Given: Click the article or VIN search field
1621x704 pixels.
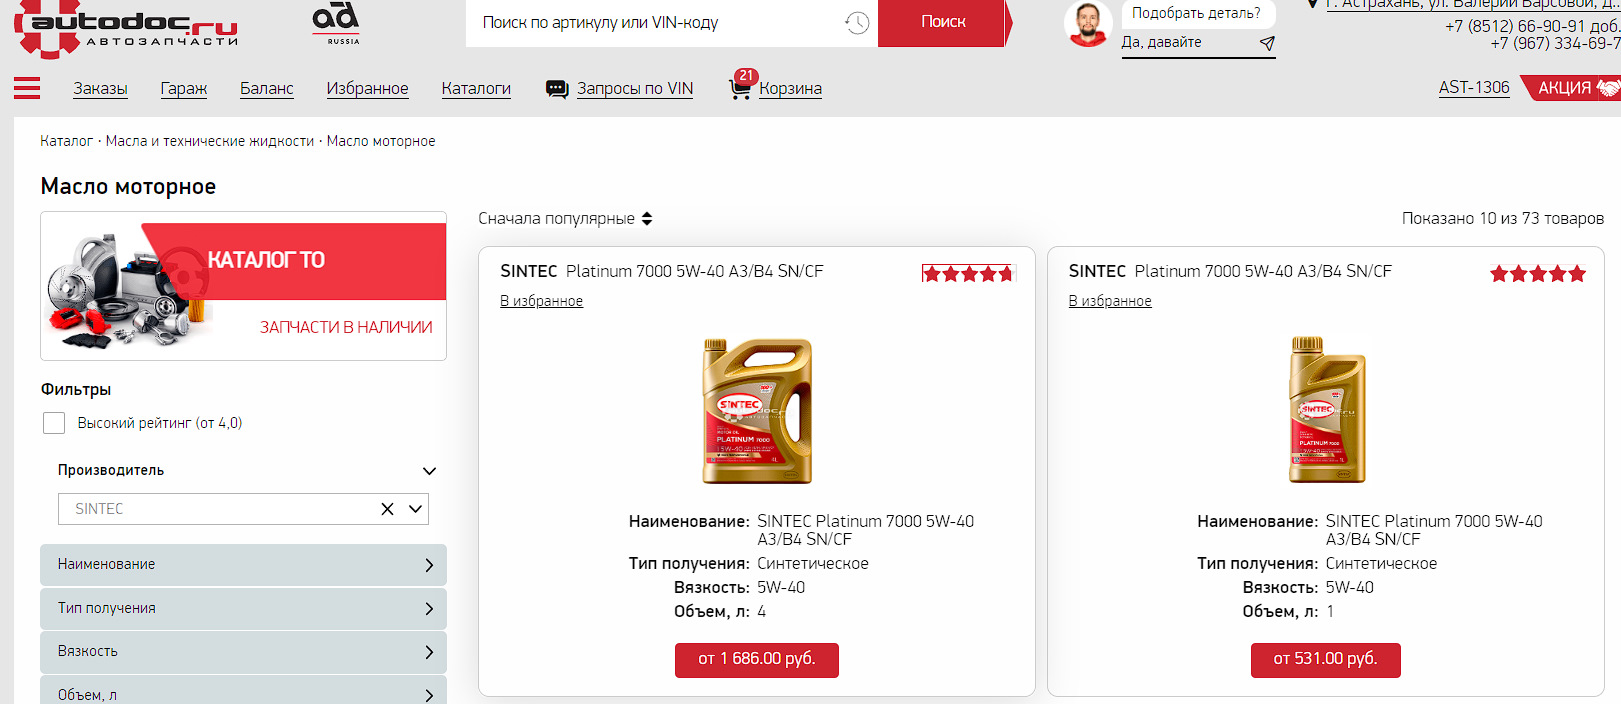Looking at the screenshot, I should (655, 23).
